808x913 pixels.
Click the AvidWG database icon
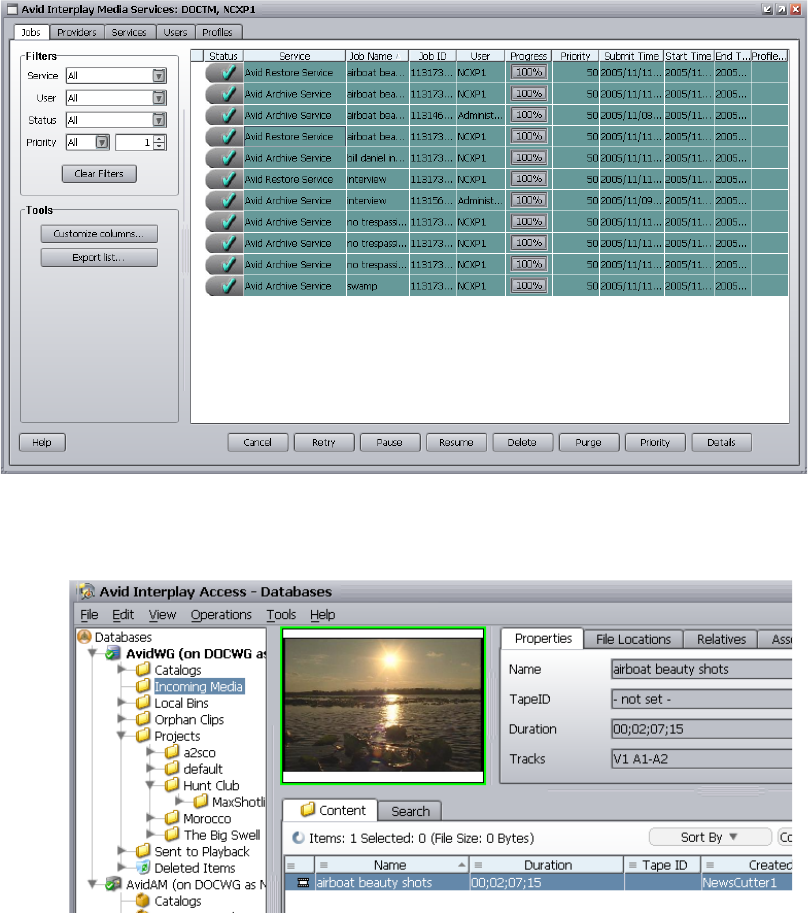(113, 653)
